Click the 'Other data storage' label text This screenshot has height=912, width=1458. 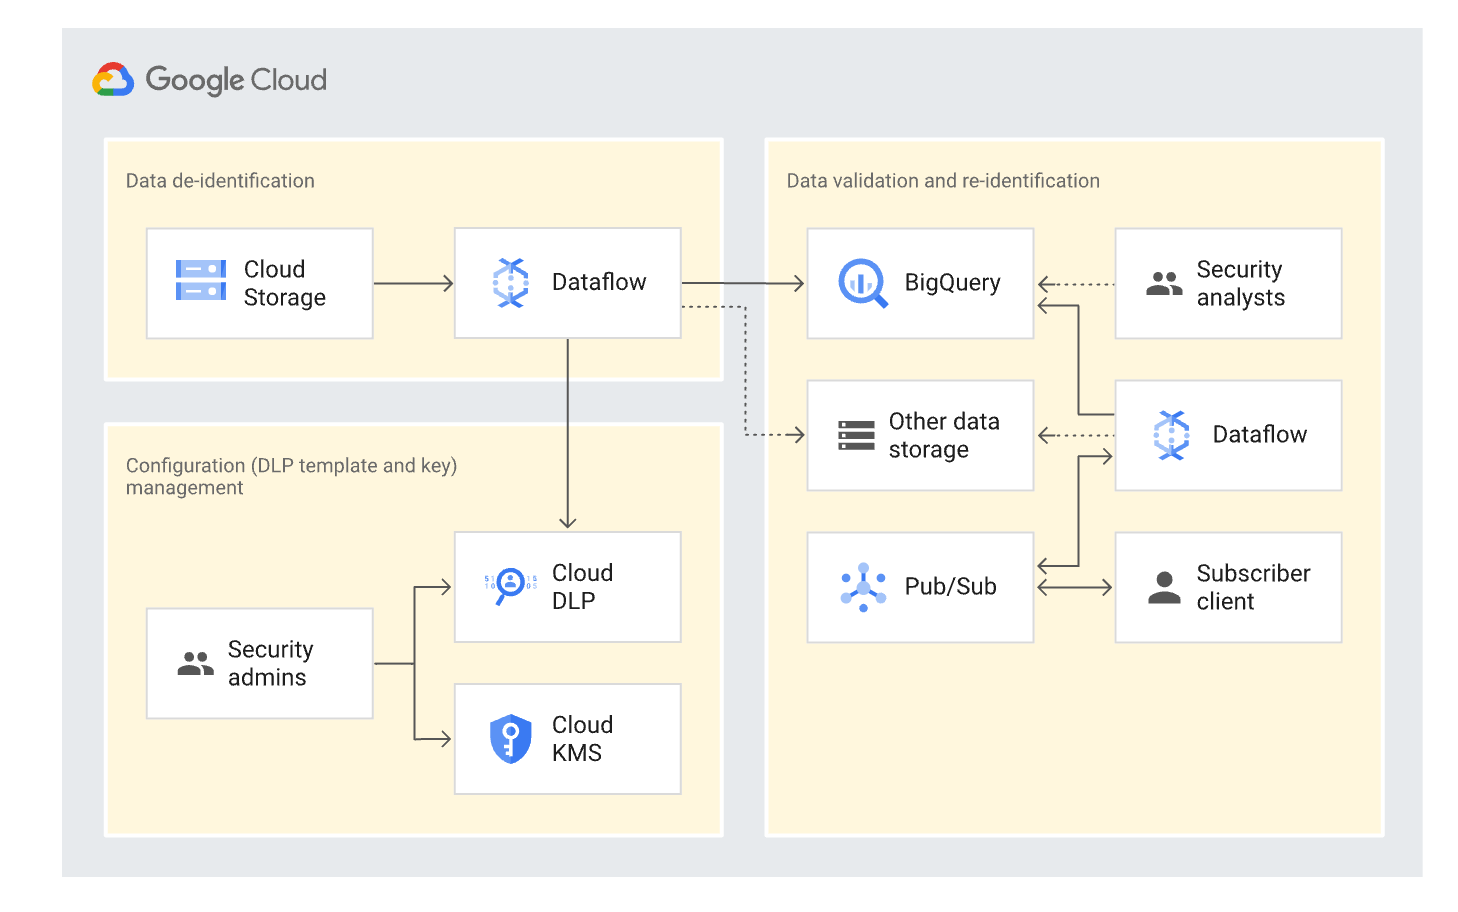point(944,436)
